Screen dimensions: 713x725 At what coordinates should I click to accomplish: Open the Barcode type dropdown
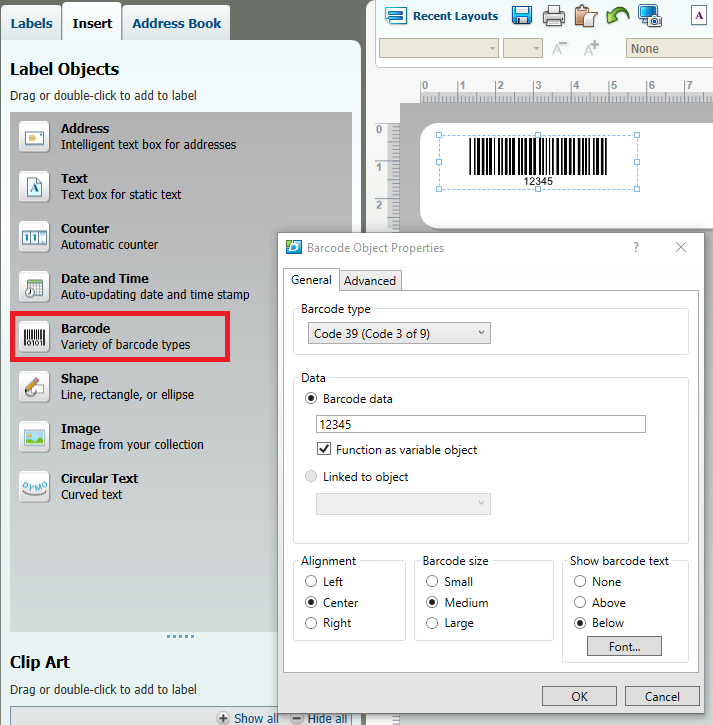point(398,333)
